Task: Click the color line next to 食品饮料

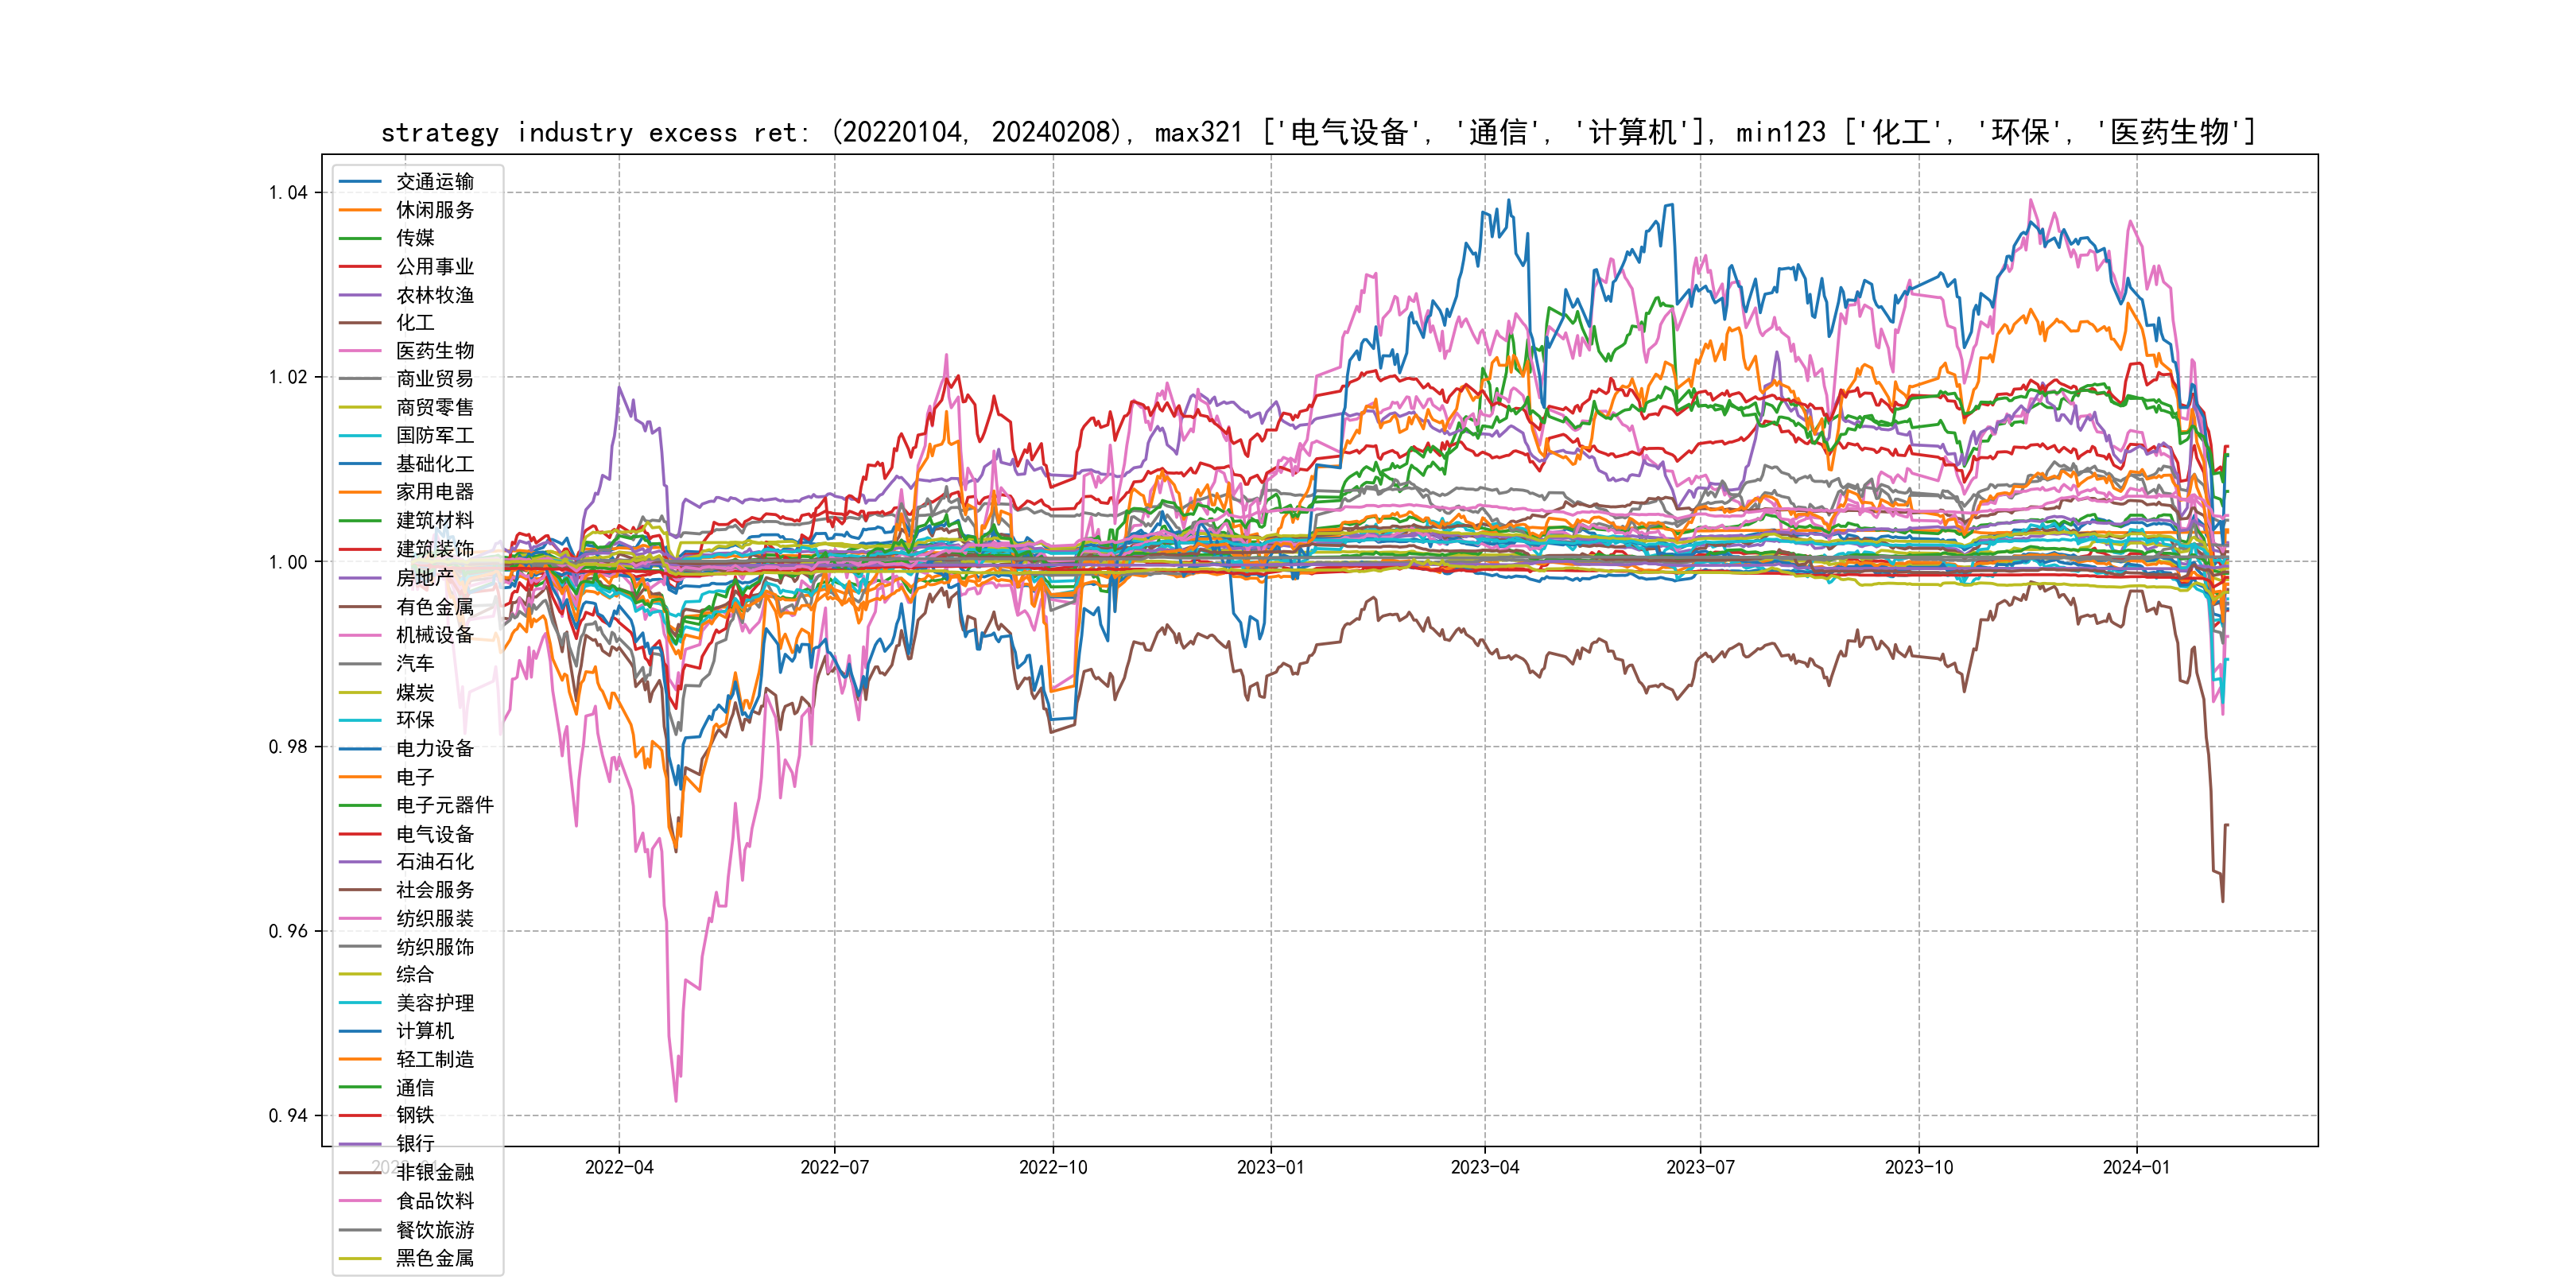Action: (360, 1201)
